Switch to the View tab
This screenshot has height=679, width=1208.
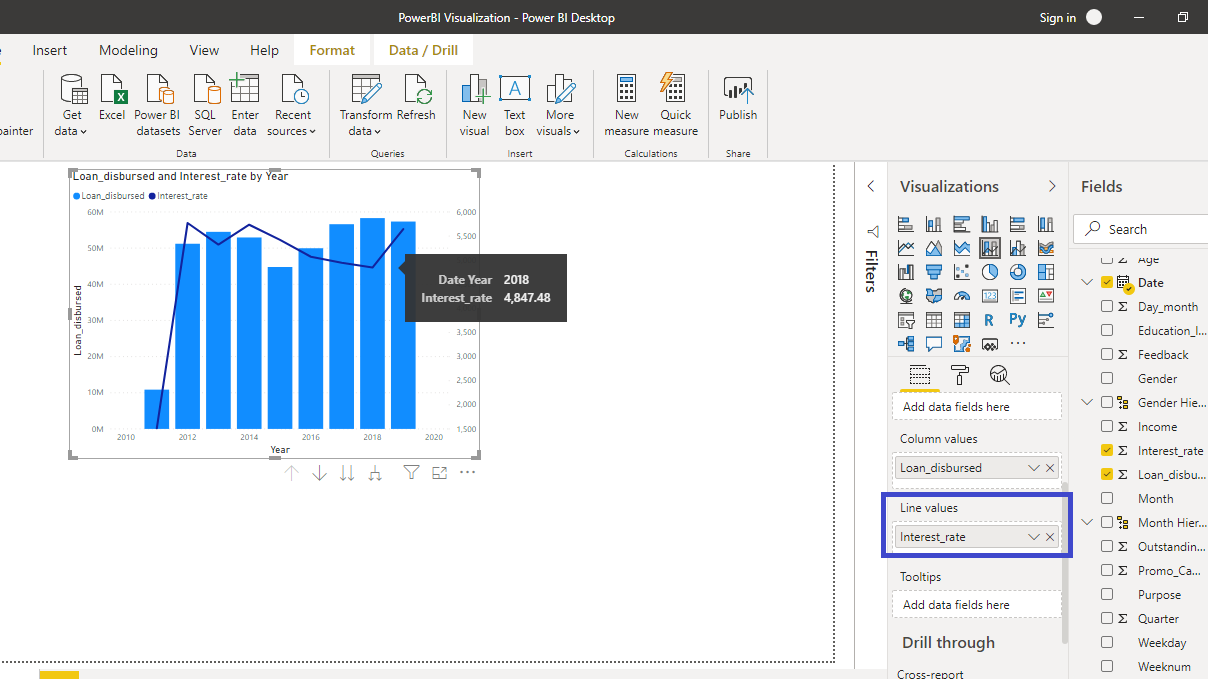point(204,50)
